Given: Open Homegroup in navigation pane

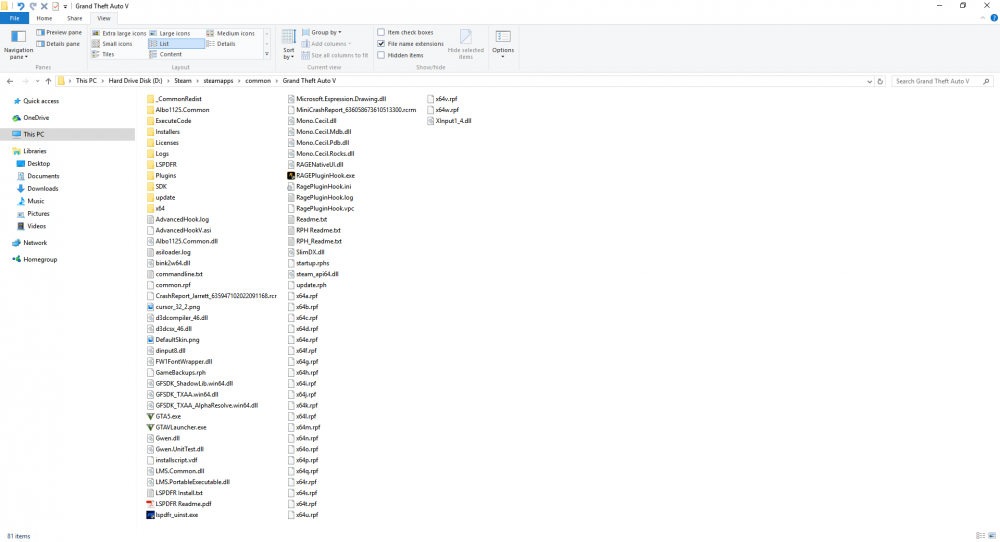Looking at the screenshot, I should [40, 259].
